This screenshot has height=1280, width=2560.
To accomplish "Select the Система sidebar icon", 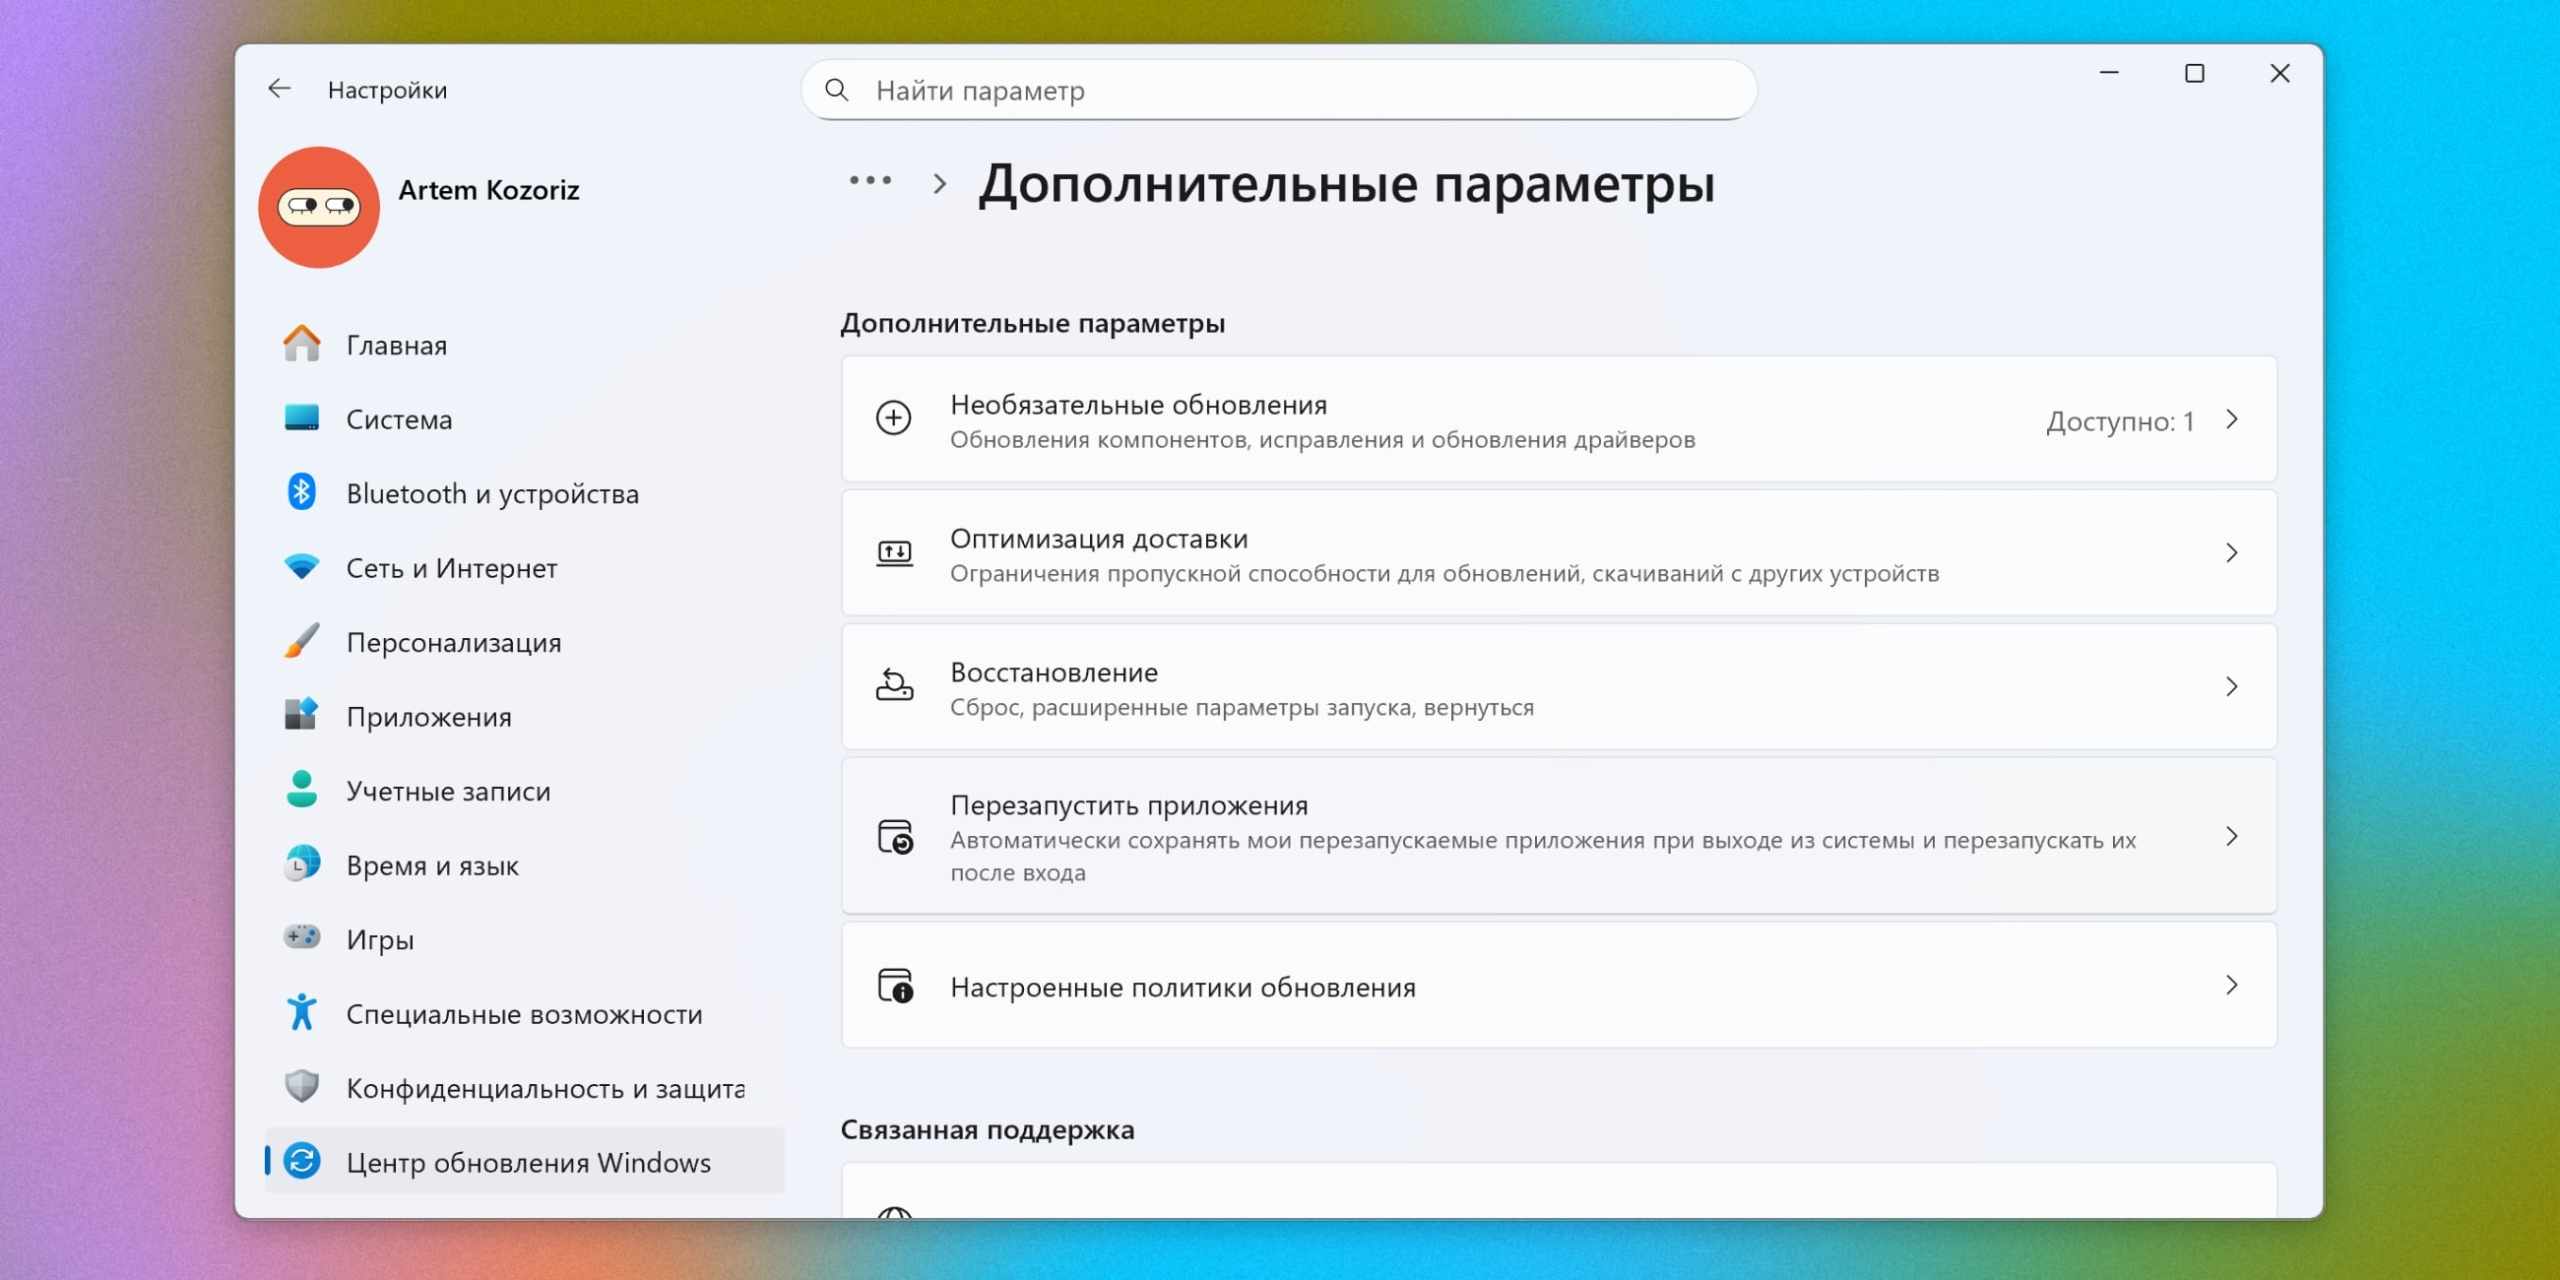I will [302, 419].
